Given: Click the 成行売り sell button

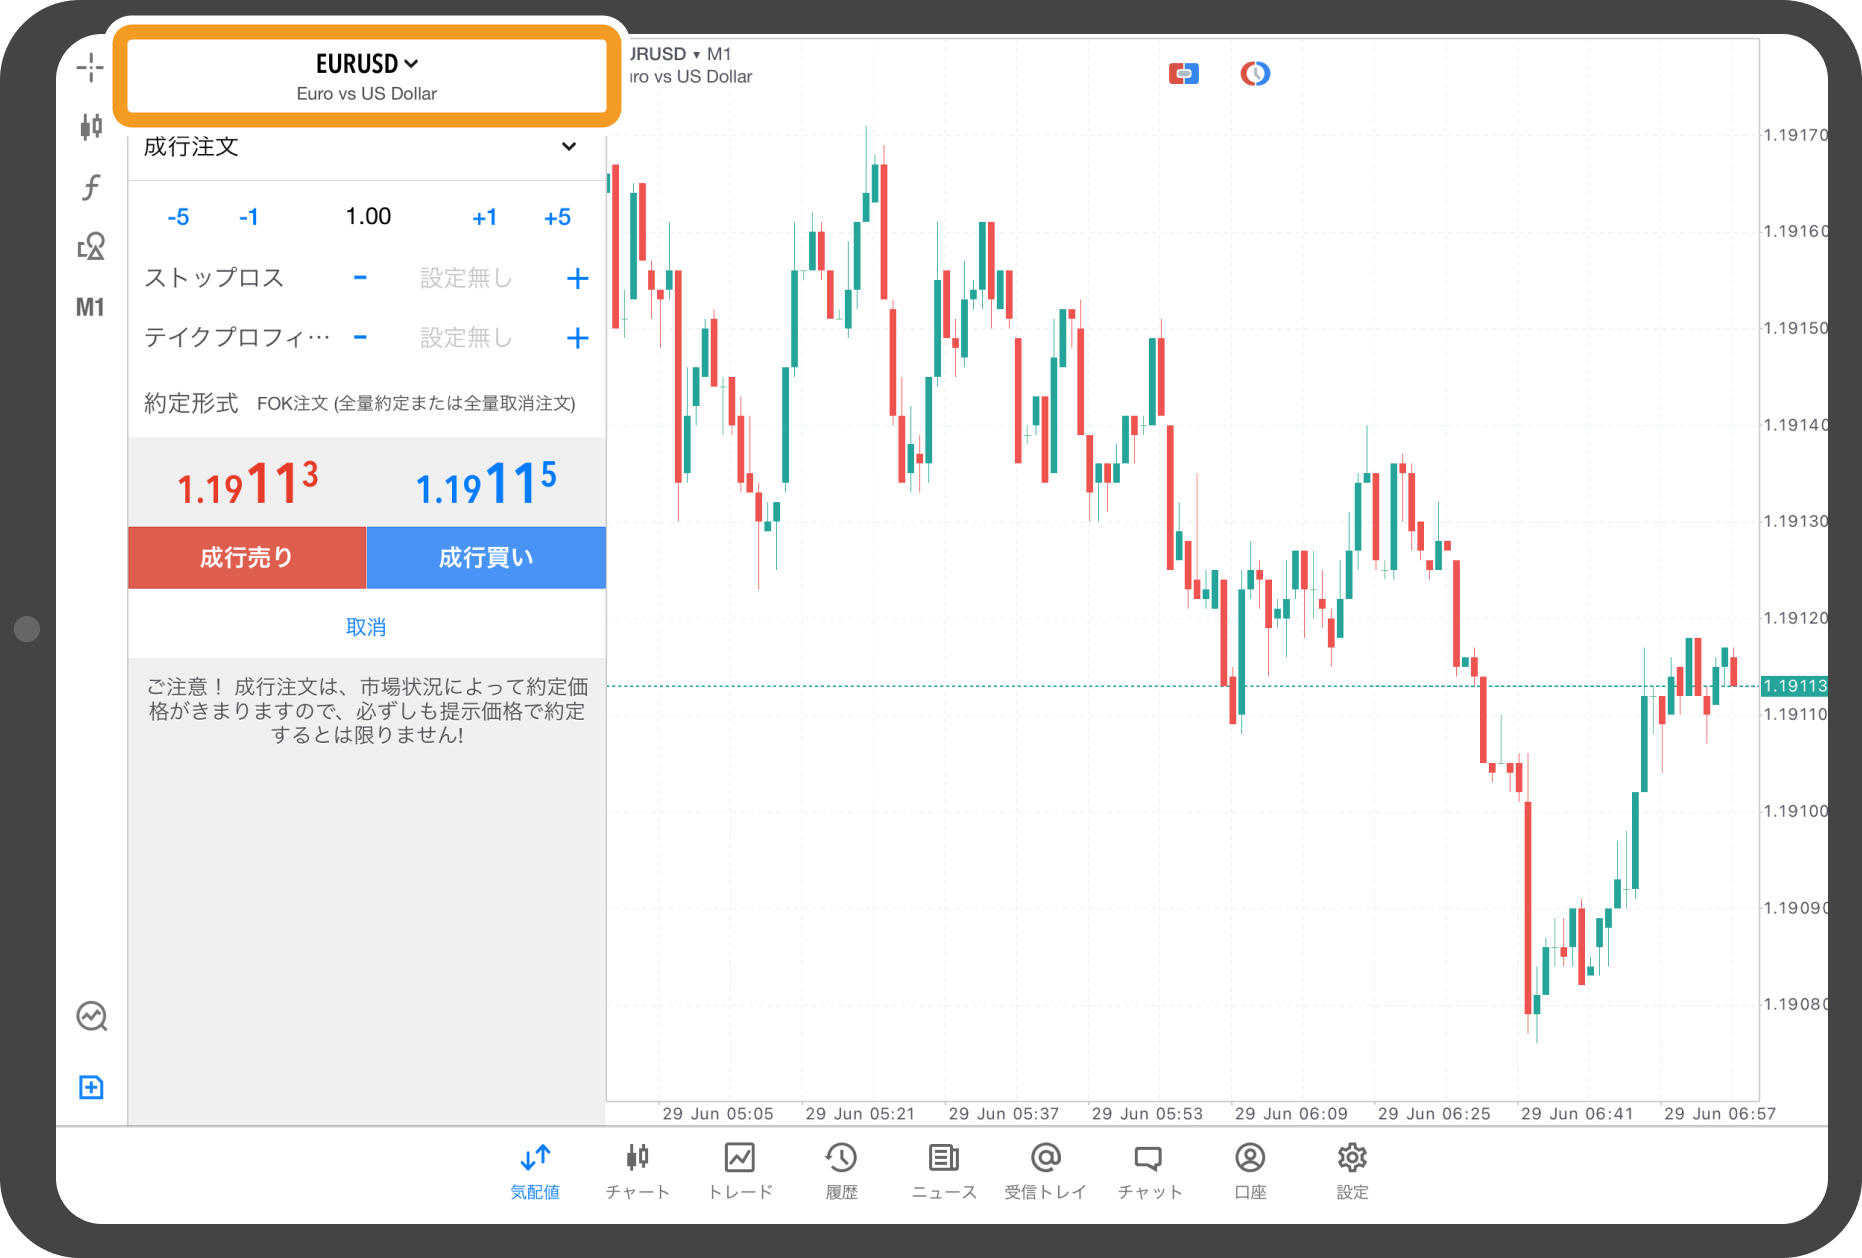Looking at the screenshot, I should coord(247,557).
